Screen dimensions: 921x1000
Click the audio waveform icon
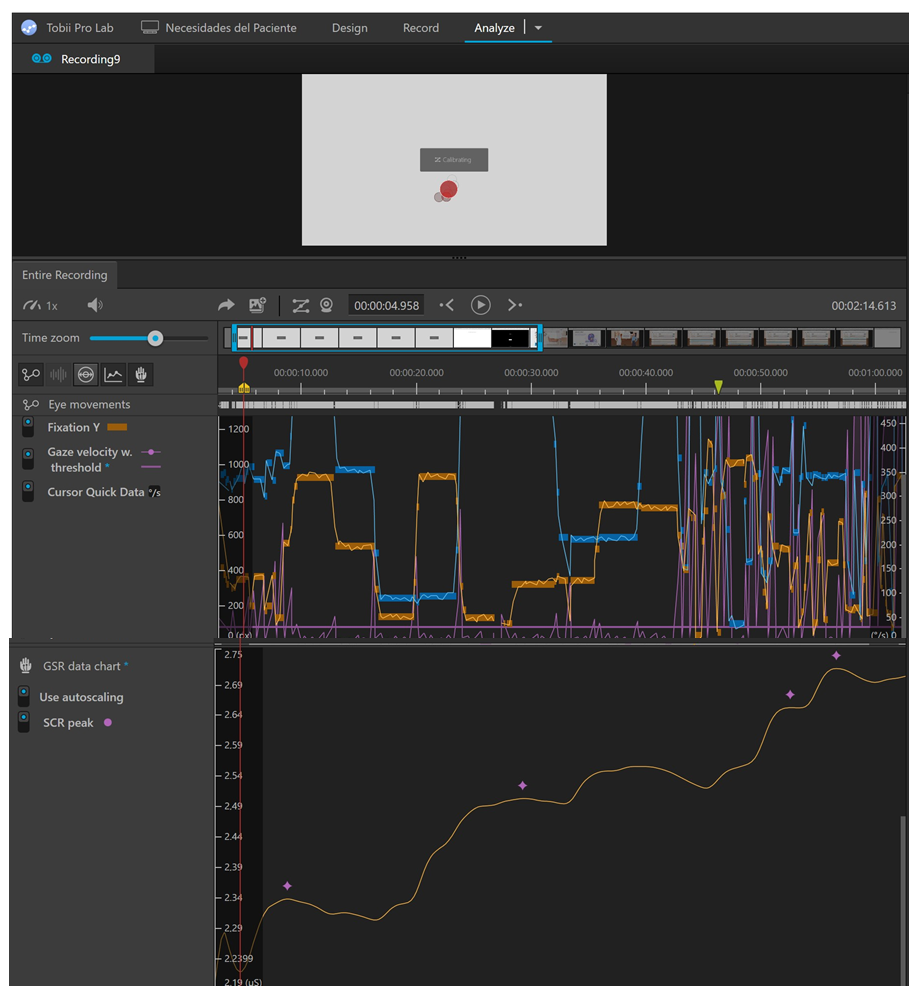click(59, 375)
